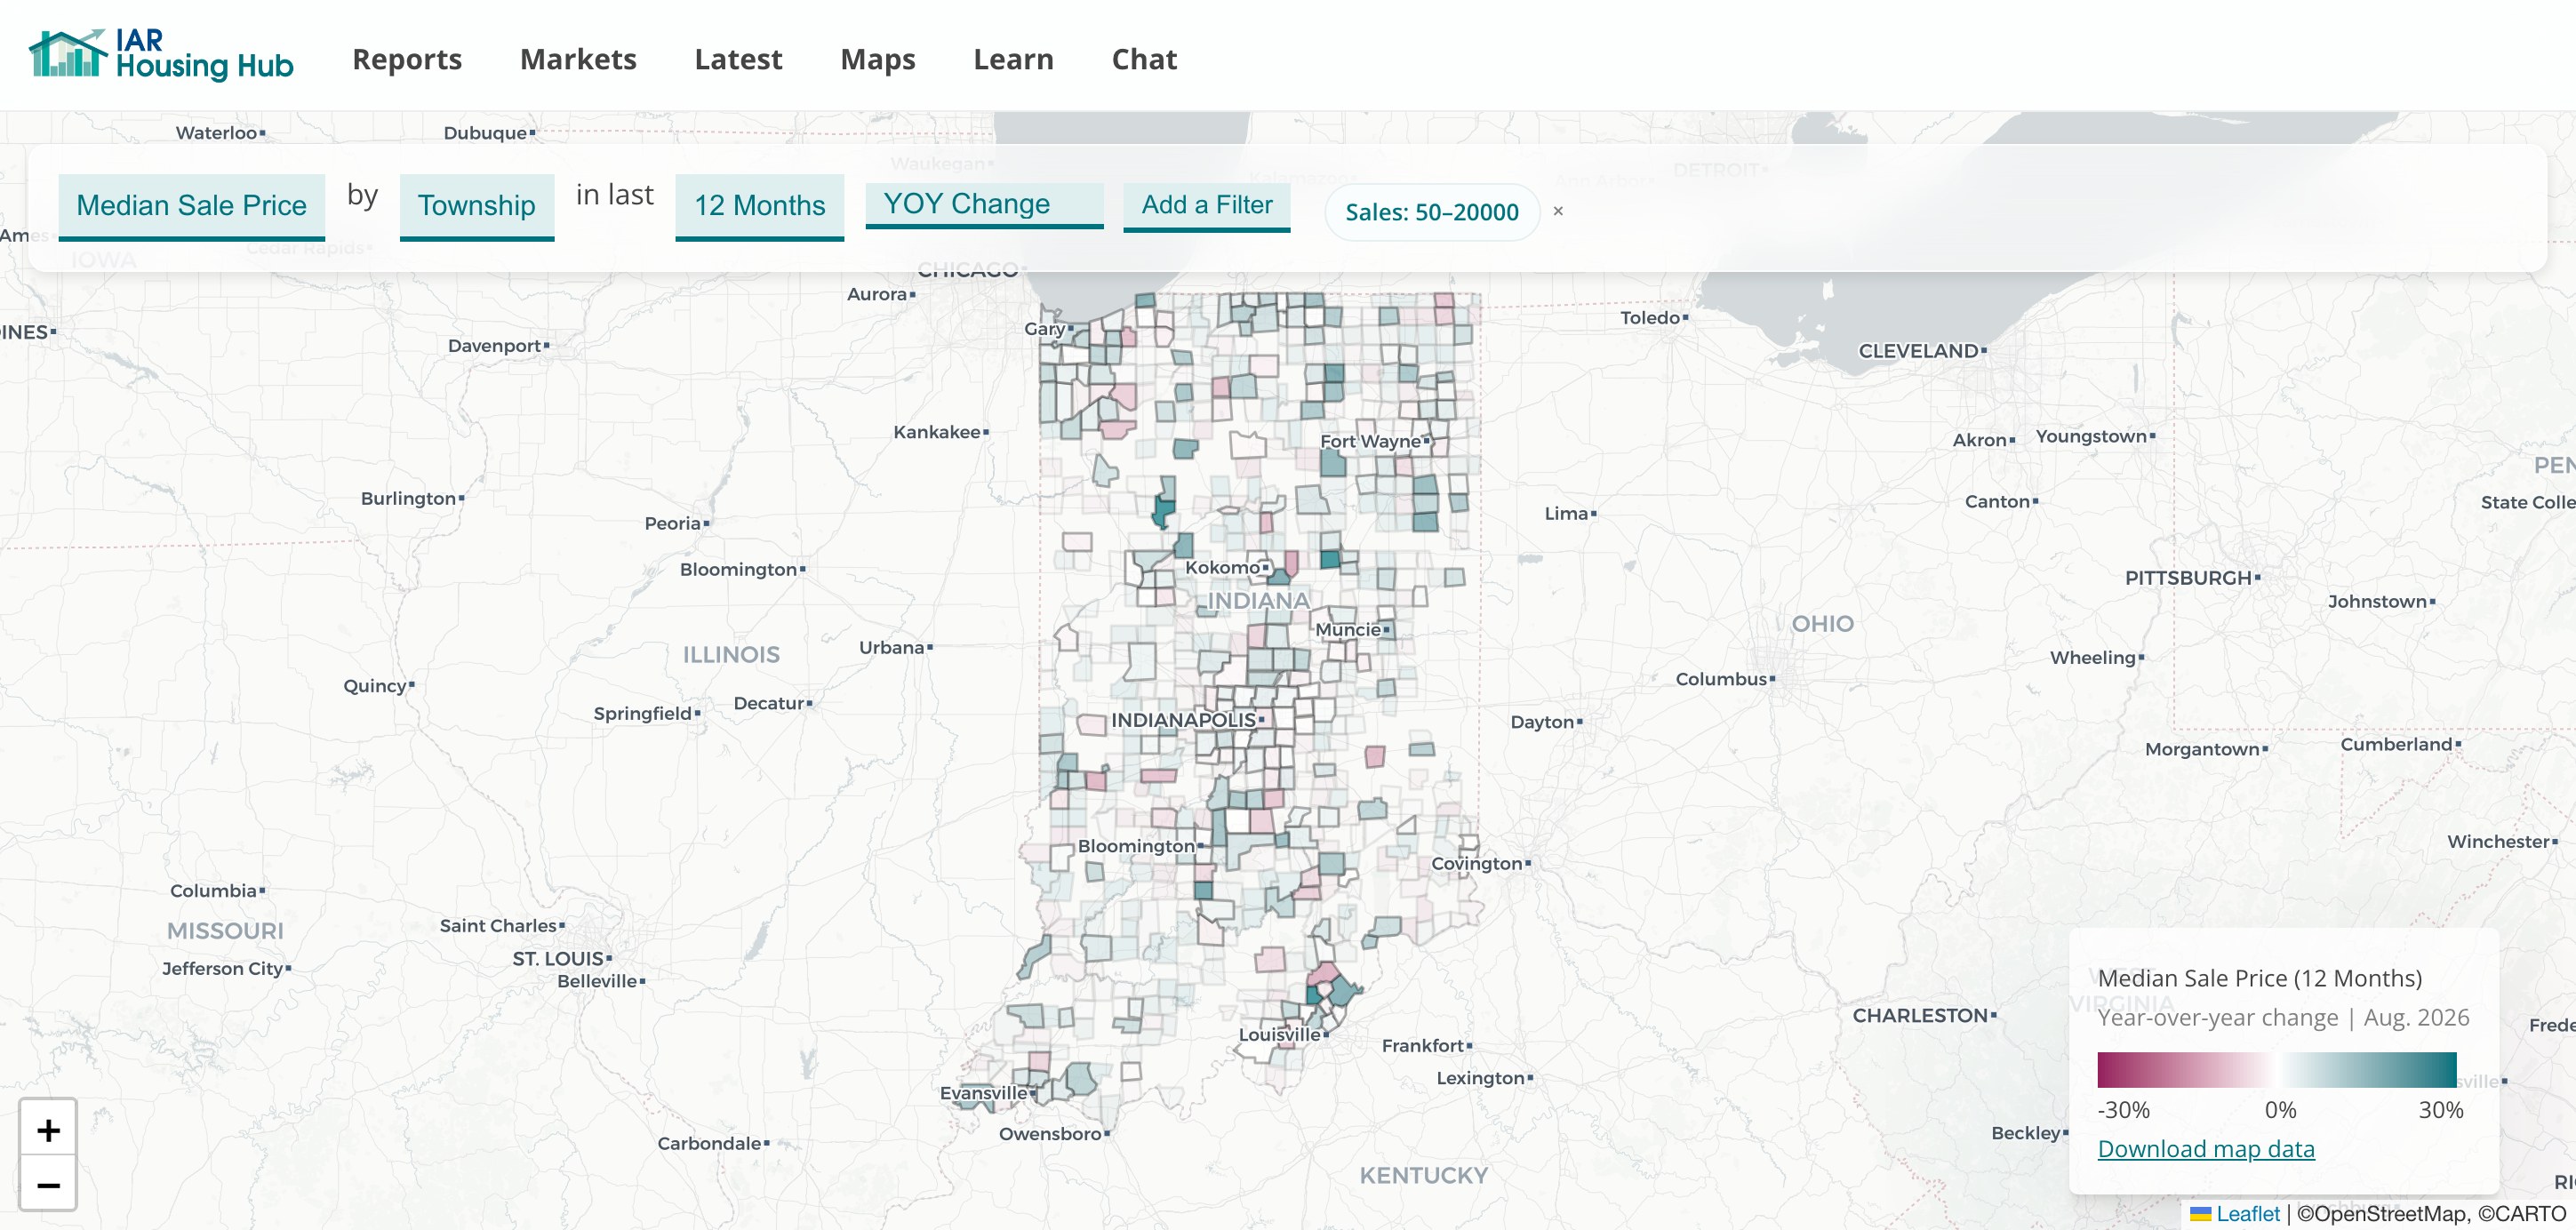Open the Township geography dropdown
The width and height of the screenshot is (2576, 1230).
click(x=477, y=206)
